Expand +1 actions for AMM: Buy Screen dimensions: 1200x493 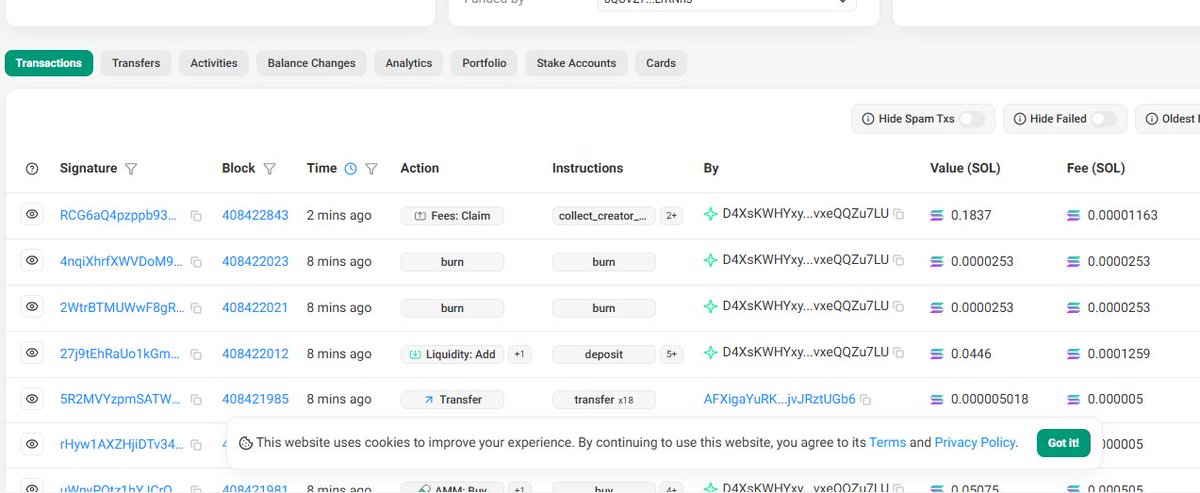519,488
